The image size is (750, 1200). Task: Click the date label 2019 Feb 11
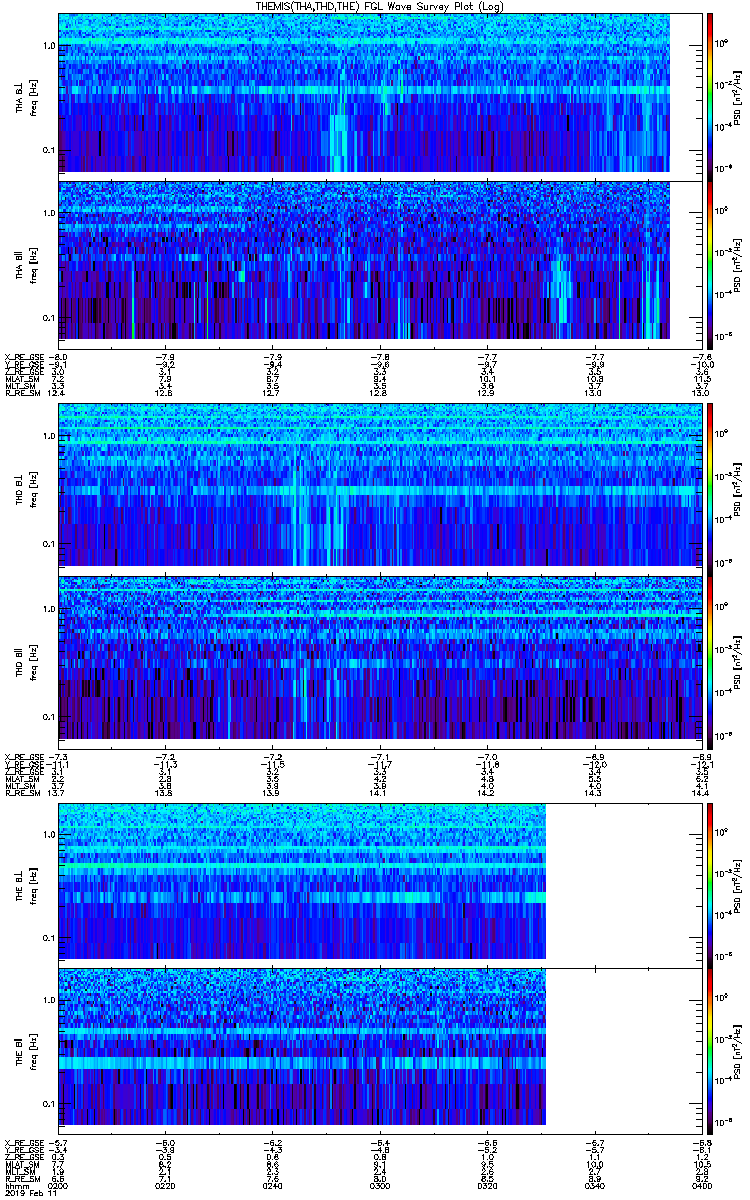(31, 1193)
